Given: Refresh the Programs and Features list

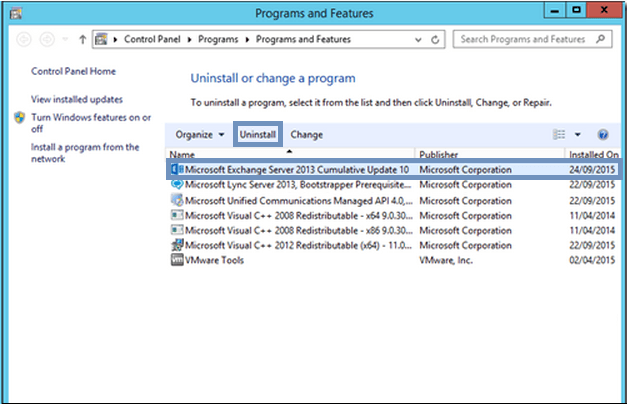Looking at the screenshot, I should (435, 40).
